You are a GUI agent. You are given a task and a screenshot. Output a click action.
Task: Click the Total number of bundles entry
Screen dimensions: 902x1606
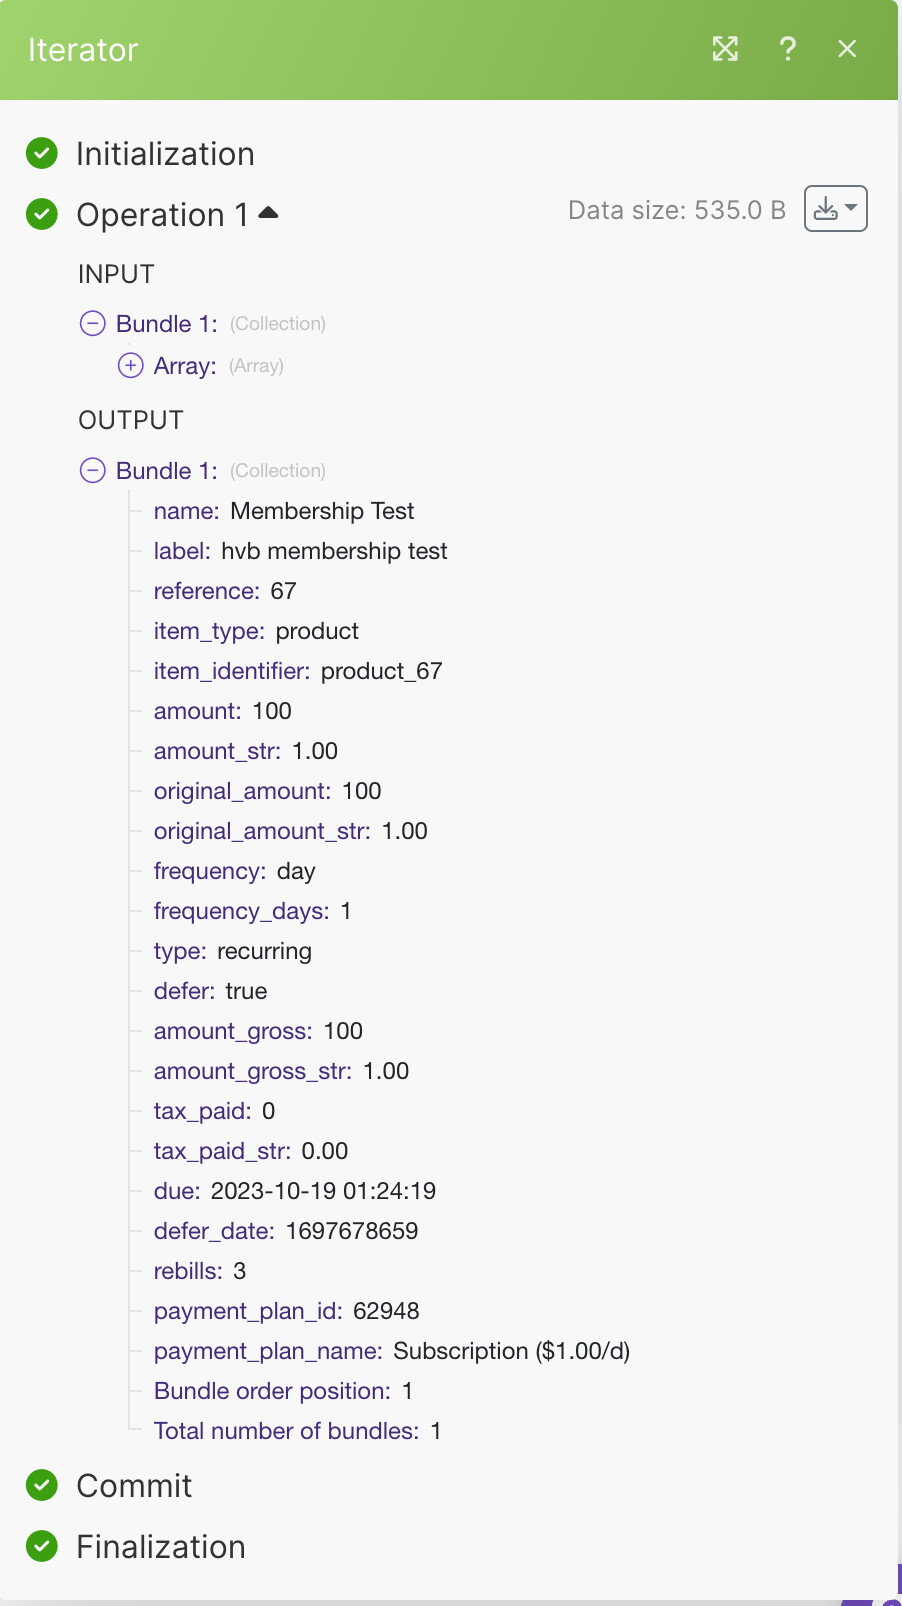297,1431
